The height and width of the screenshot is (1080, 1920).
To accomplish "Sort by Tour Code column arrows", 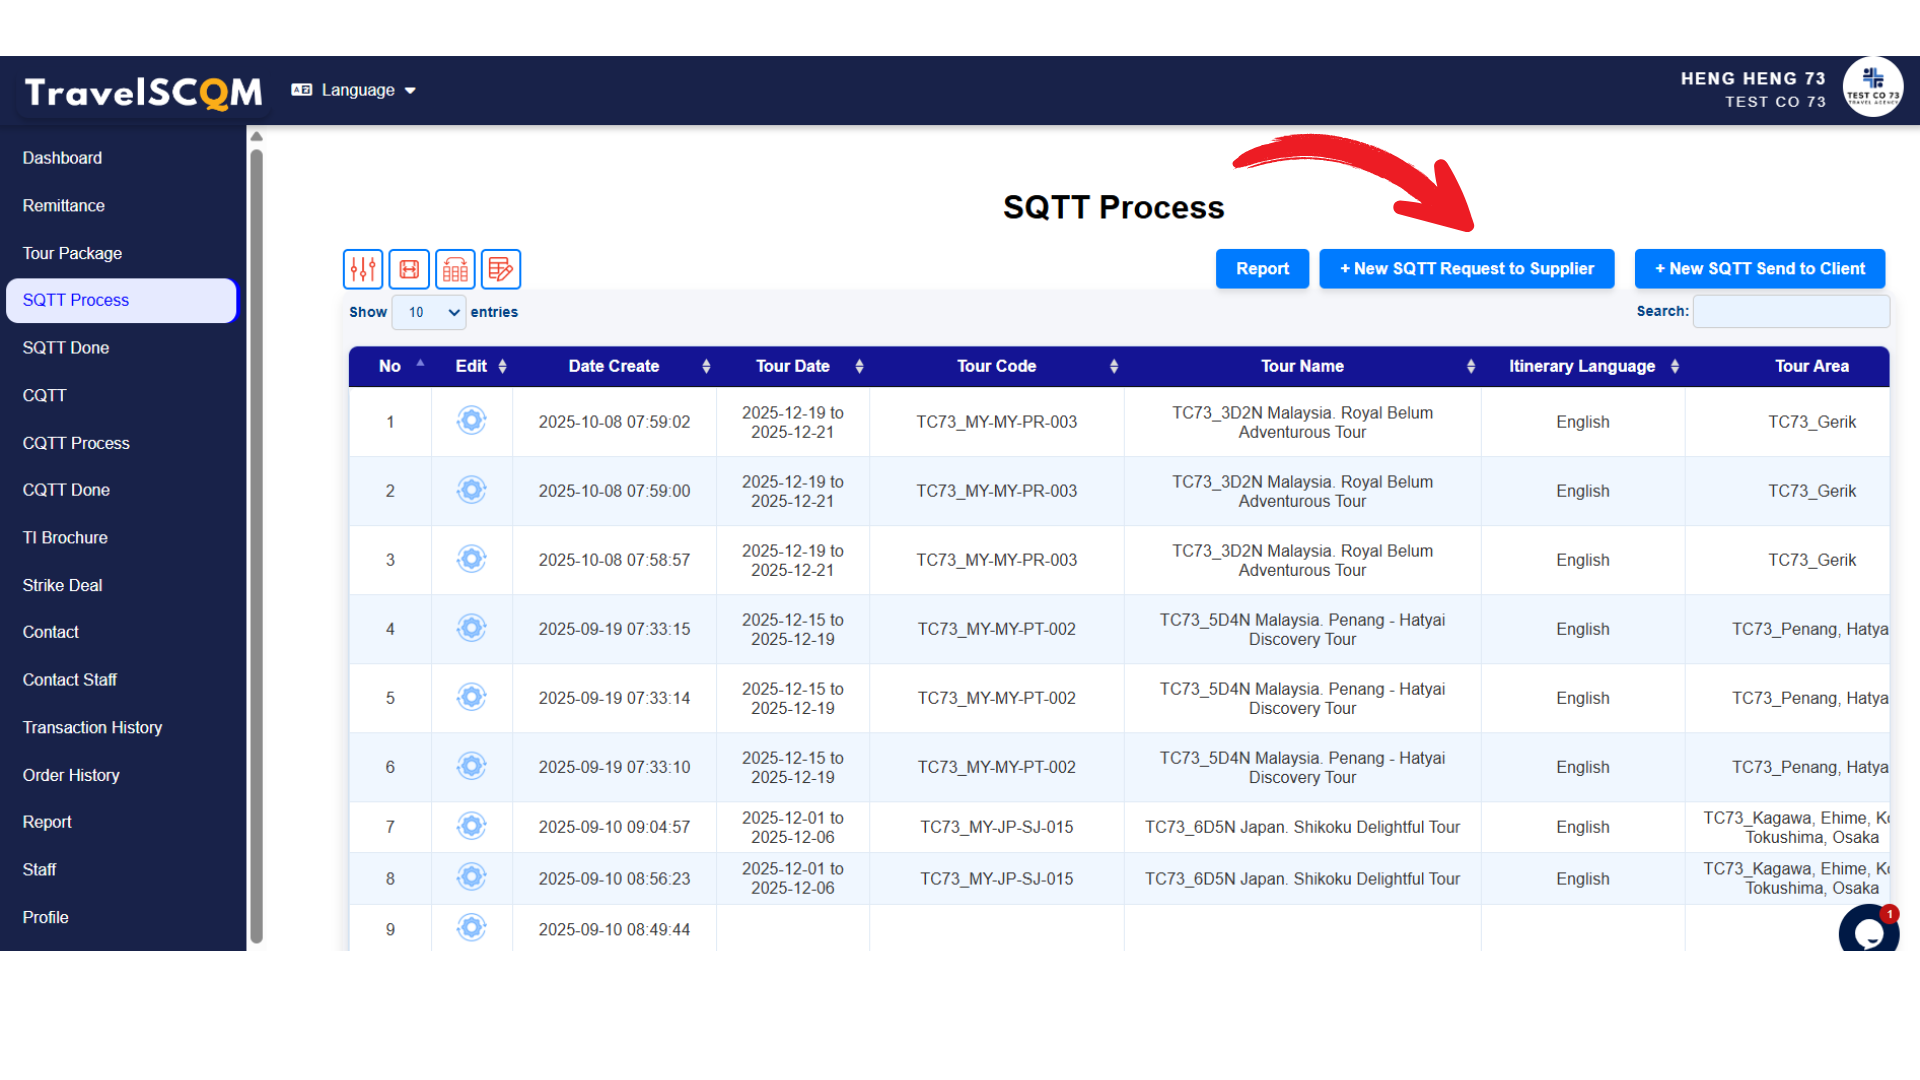I will [x=1113, y=366].
